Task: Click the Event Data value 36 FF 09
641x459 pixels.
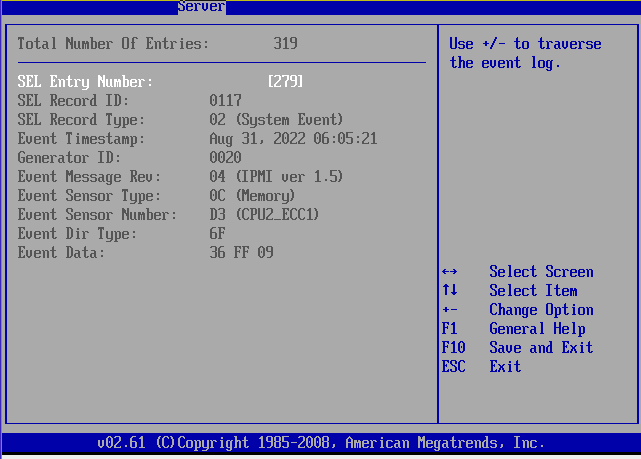Action: [x=241, y=253]
